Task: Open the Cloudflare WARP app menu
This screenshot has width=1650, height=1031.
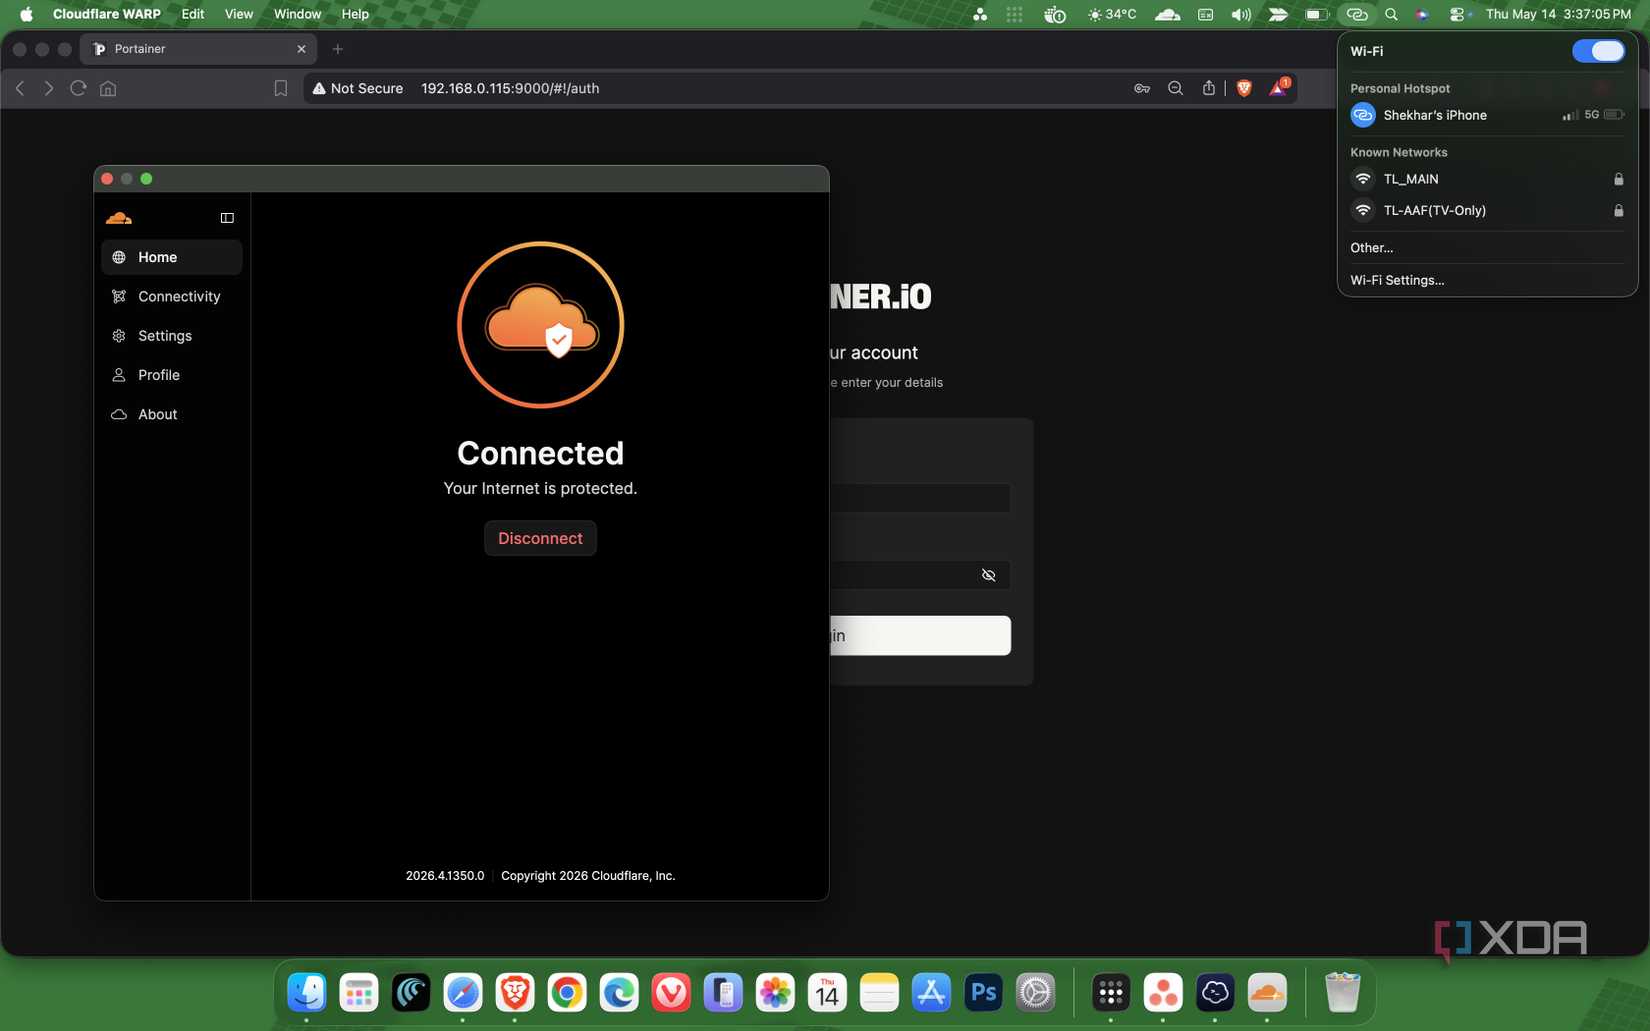Action: coord(107,14)
